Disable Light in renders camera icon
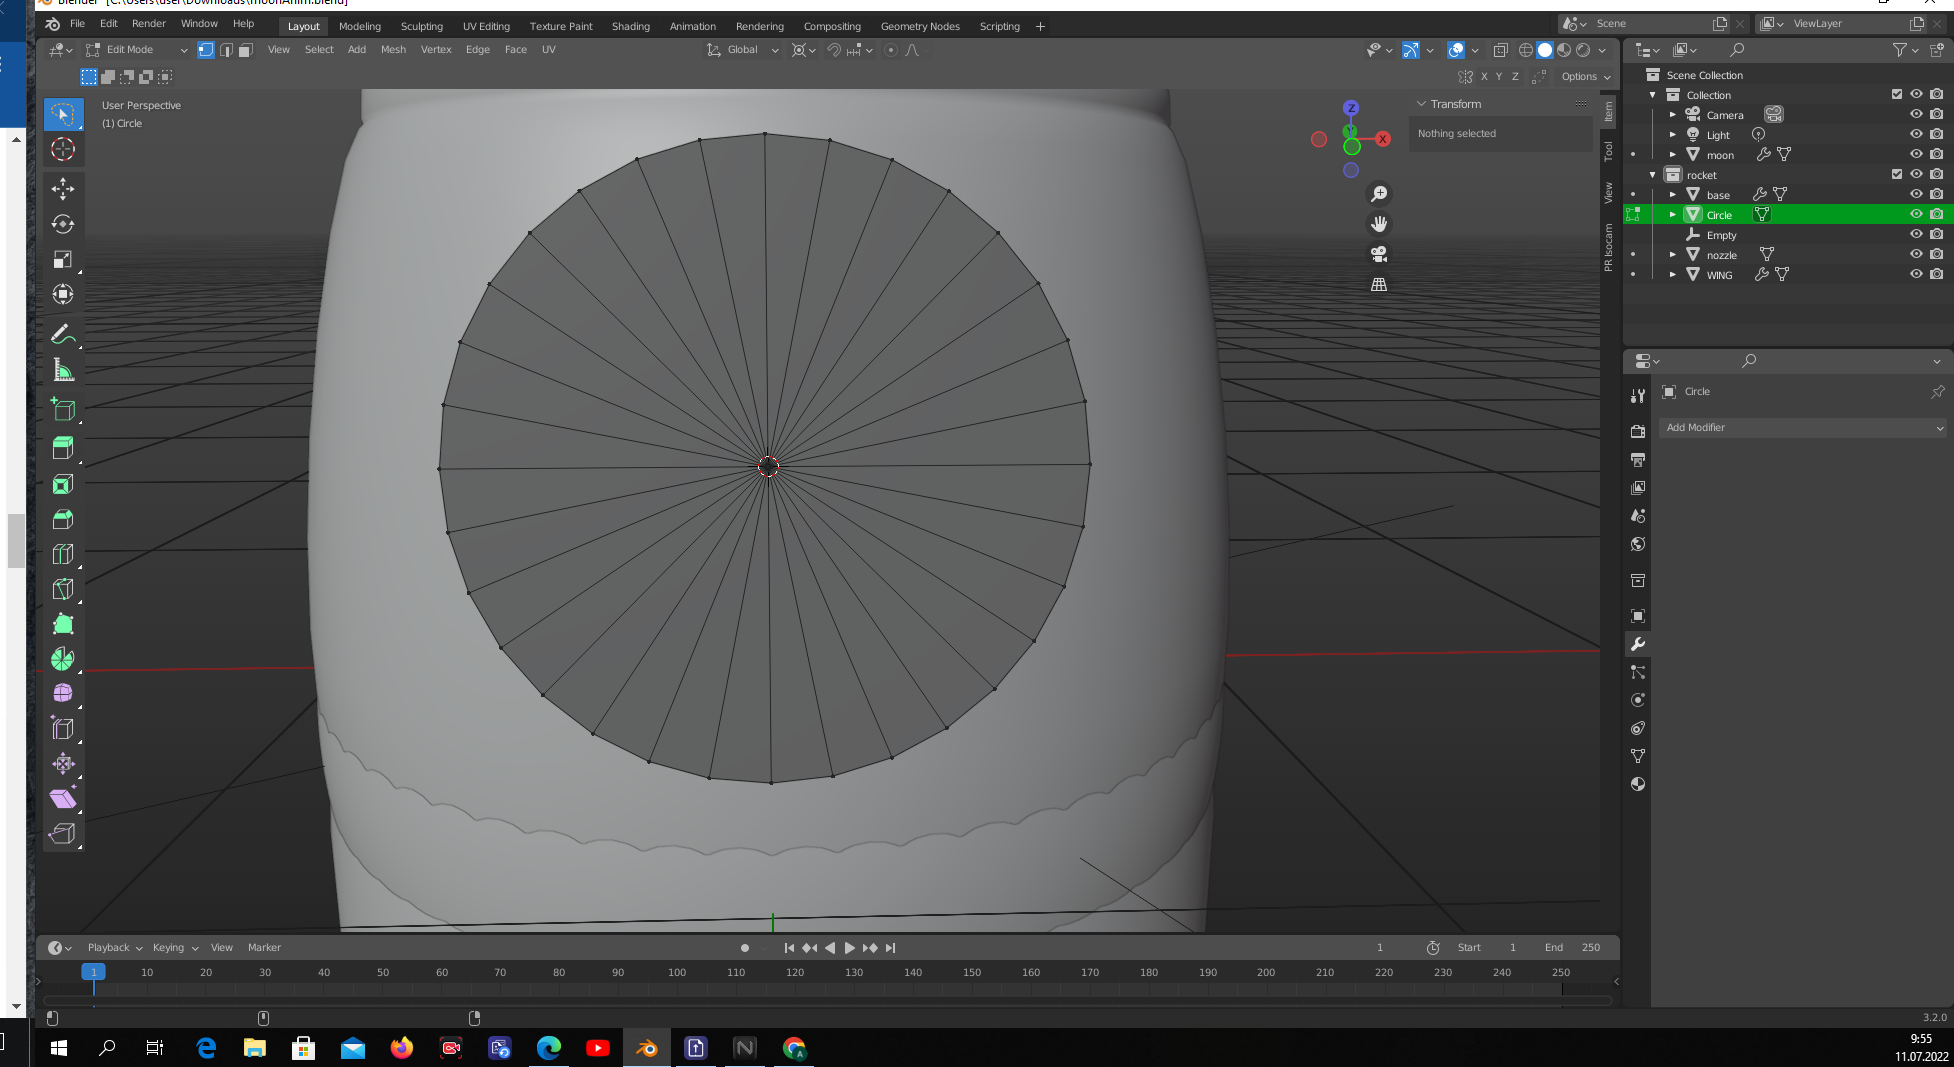The width and height of the screenshot is (1954, 1067). coord(1937,134)
